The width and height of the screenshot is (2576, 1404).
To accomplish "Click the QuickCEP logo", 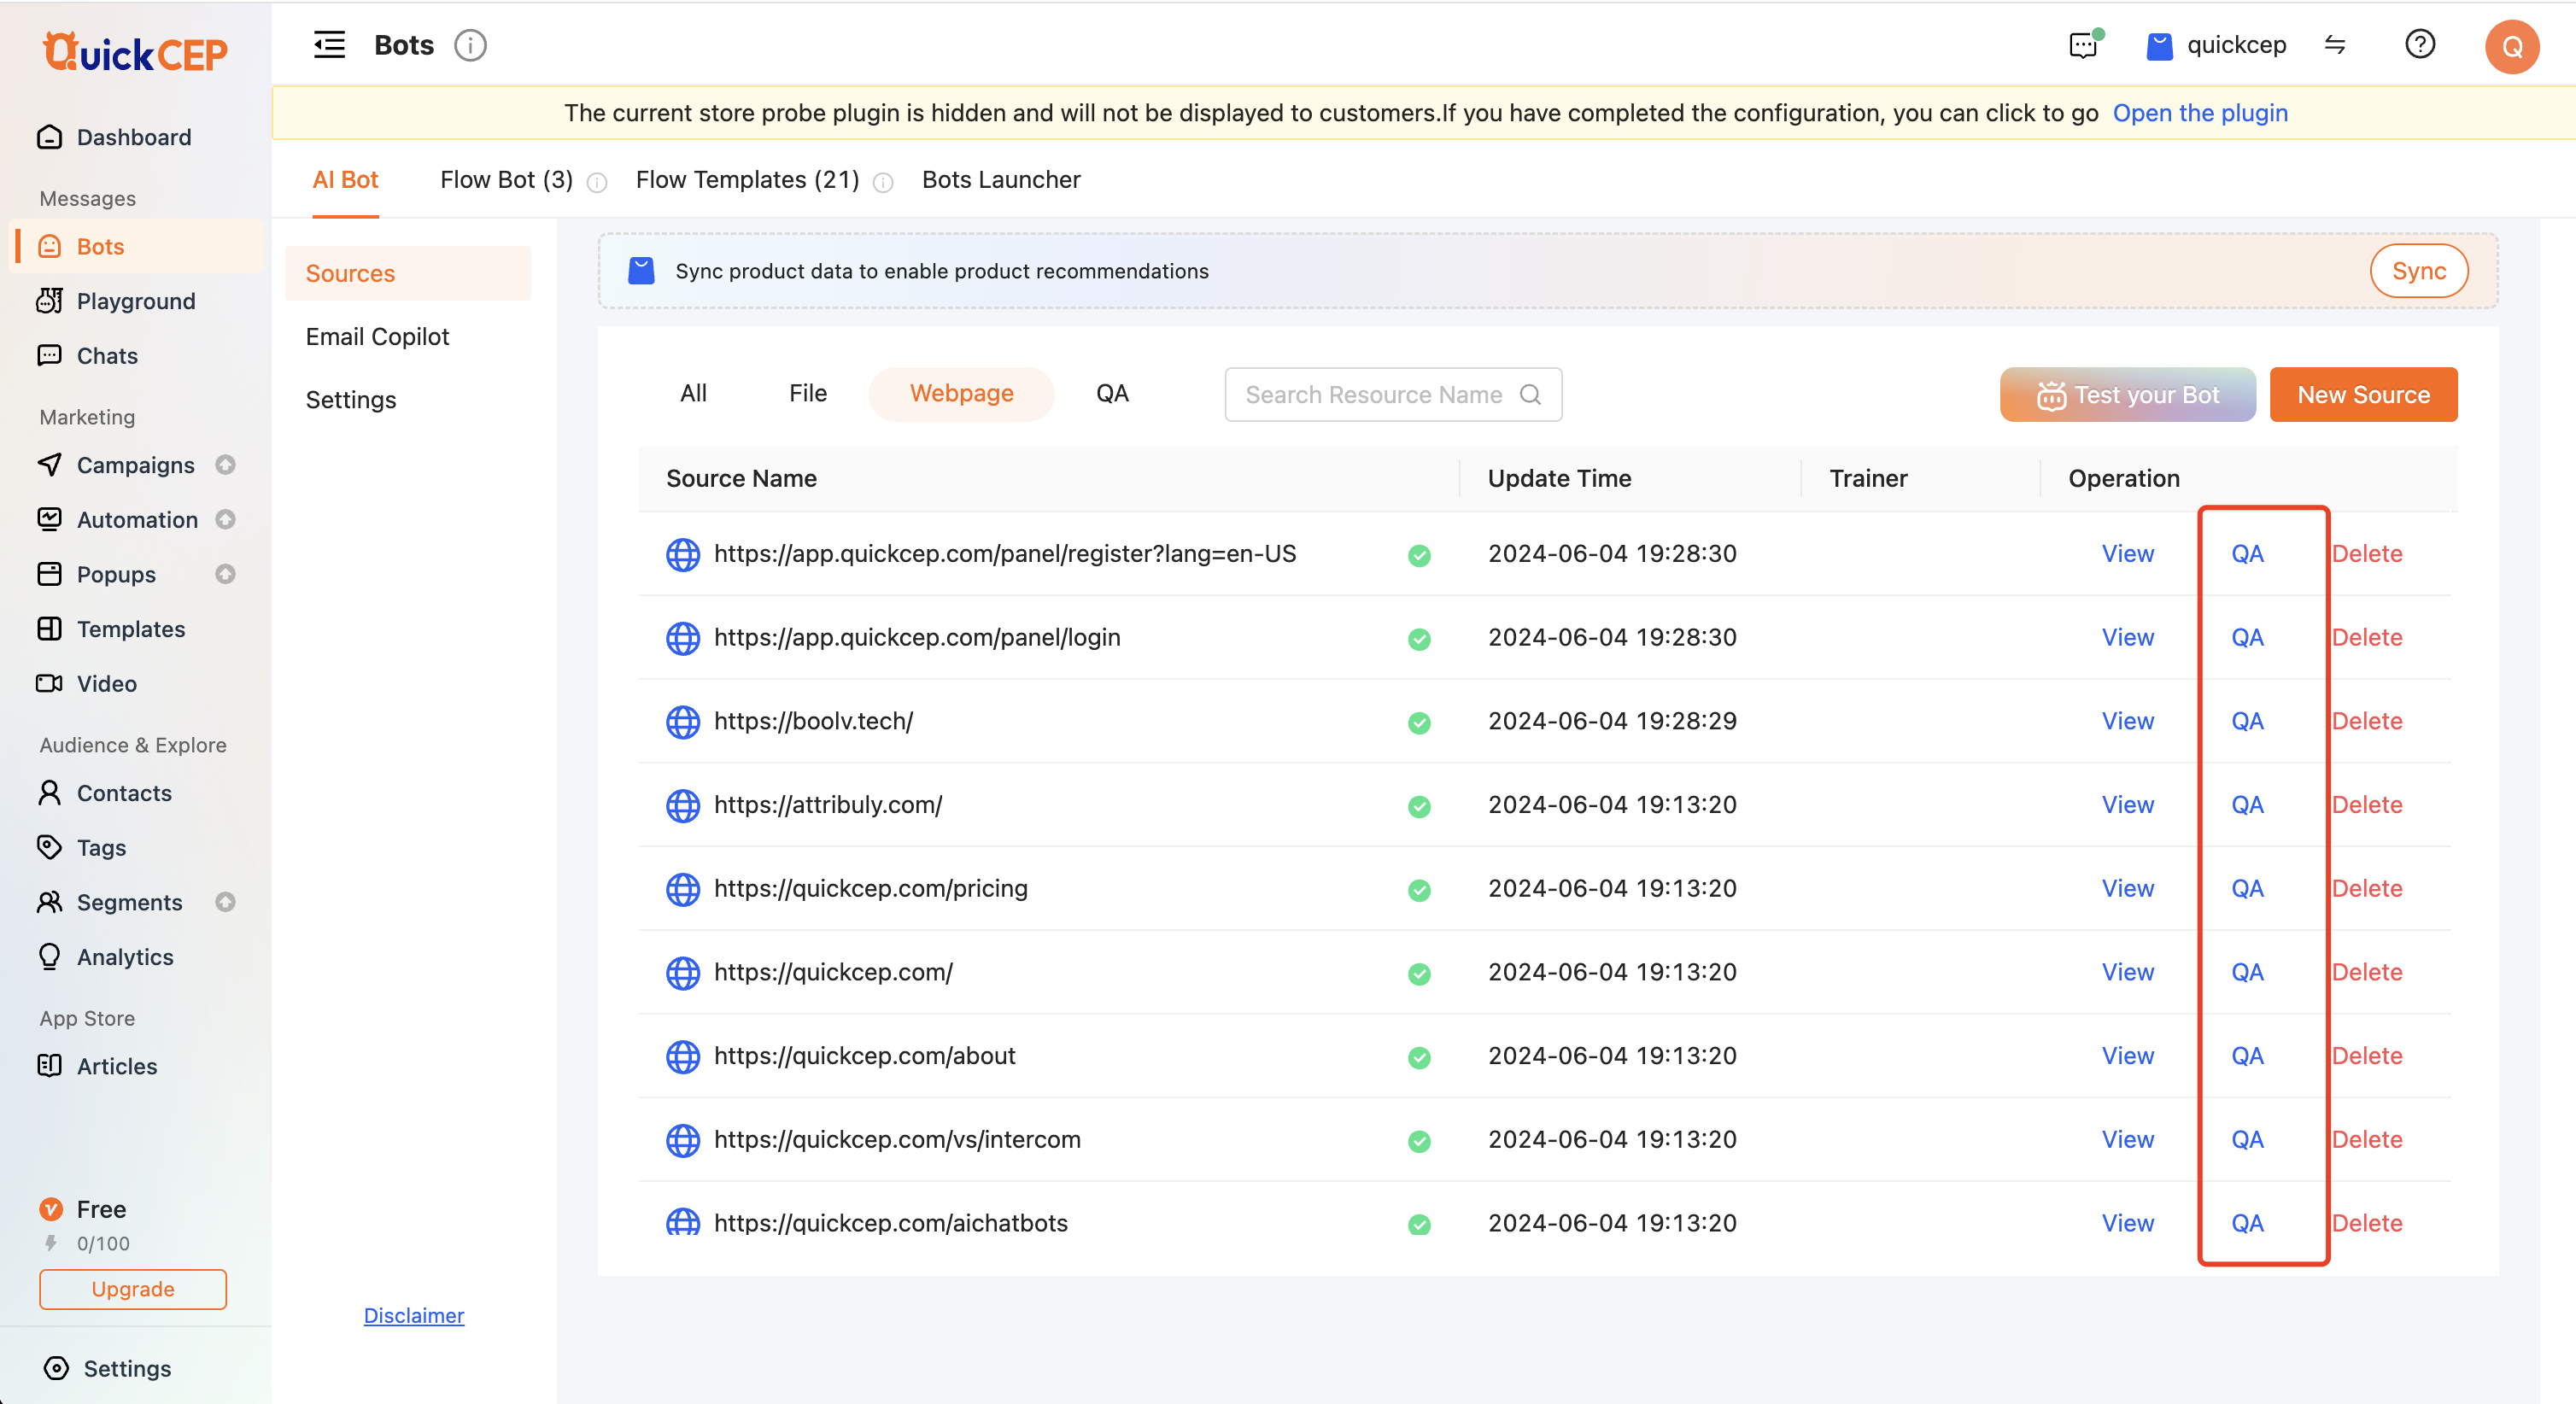I will click(135, 52).
